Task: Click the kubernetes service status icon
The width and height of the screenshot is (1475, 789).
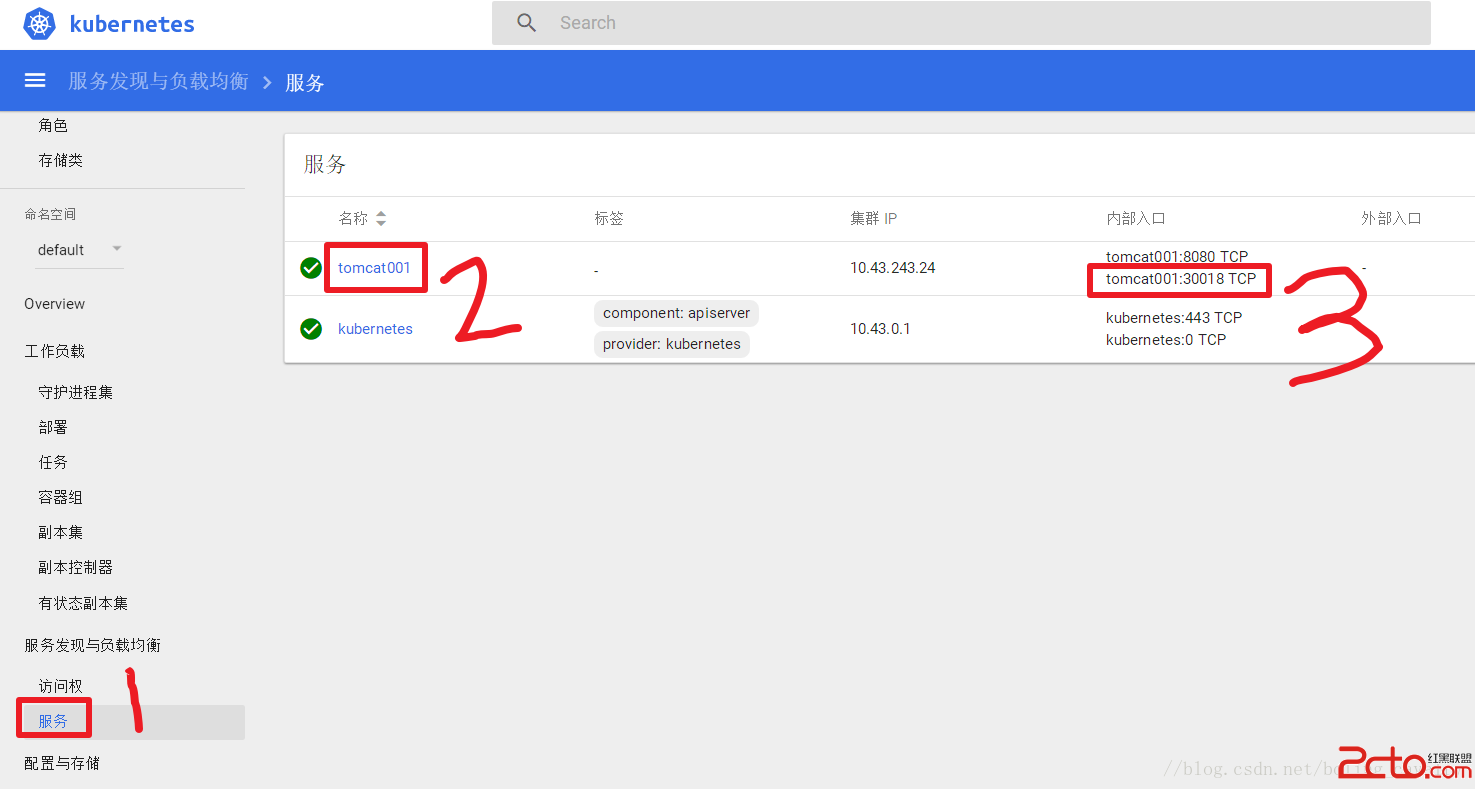Action: point(311,328)
